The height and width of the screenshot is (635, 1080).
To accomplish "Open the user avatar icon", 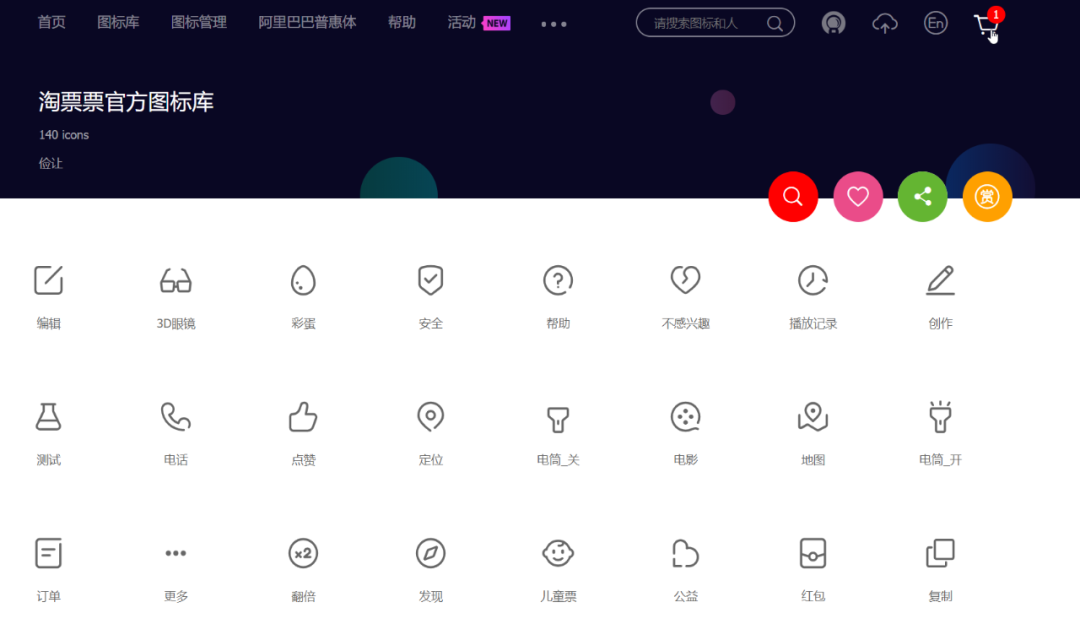I will click(833, 22).
